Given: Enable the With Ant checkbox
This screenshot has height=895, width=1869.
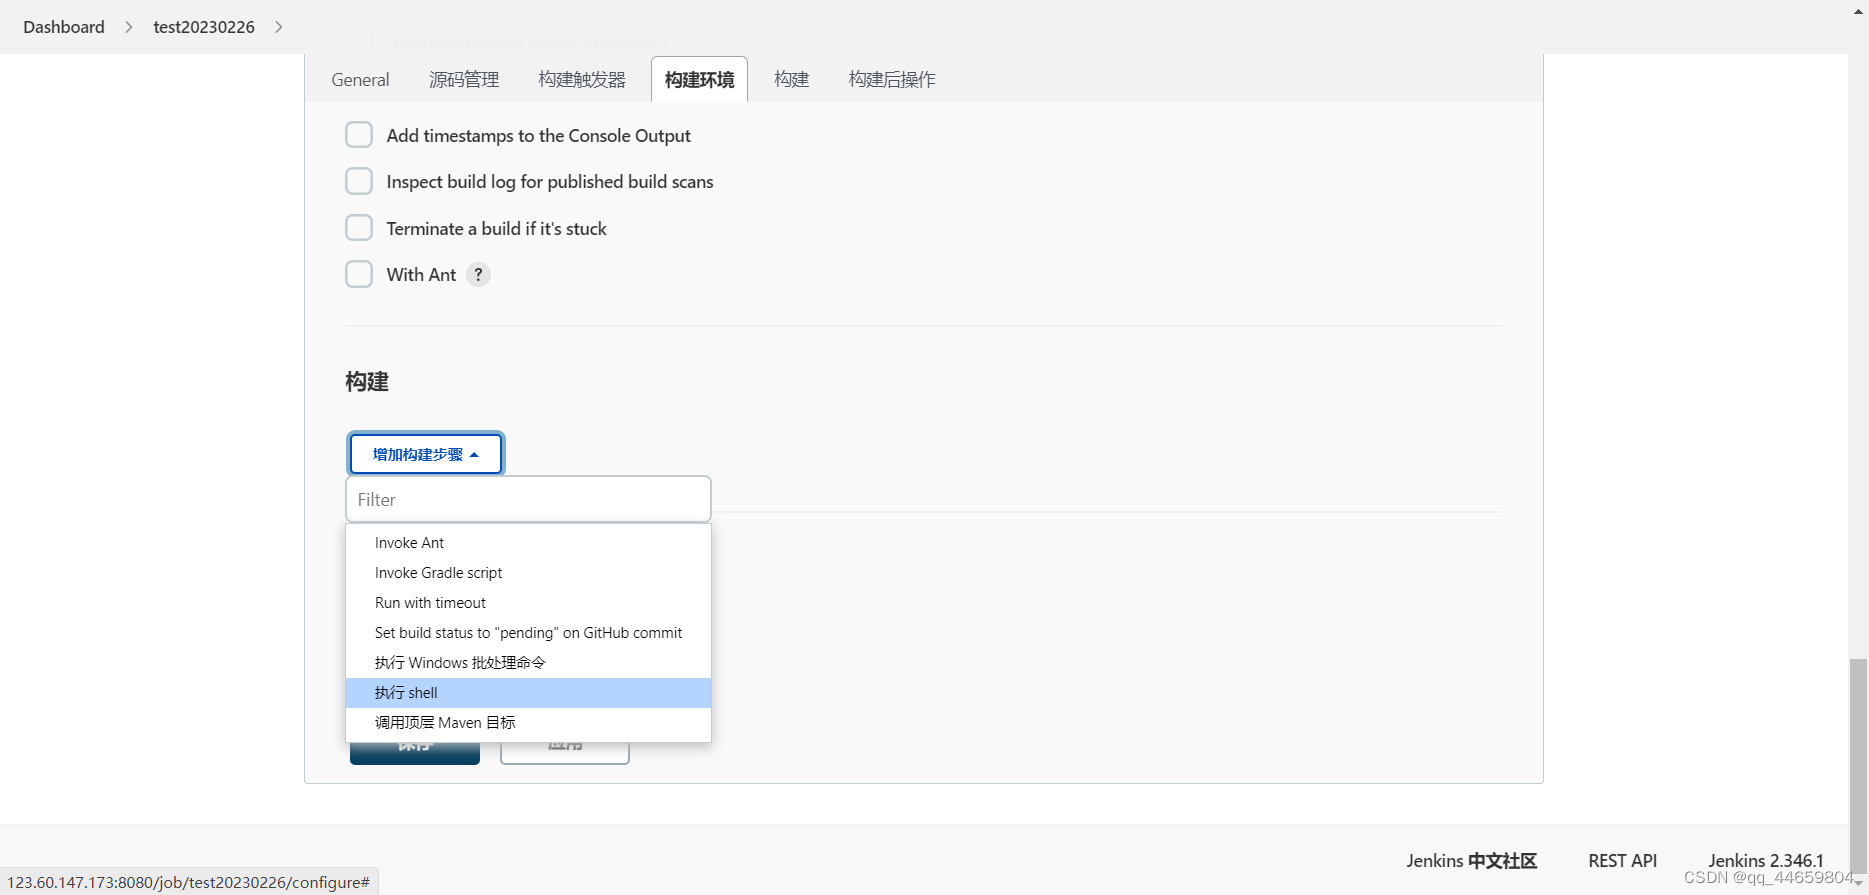Looking at the screenshot, I should (359, 274).
